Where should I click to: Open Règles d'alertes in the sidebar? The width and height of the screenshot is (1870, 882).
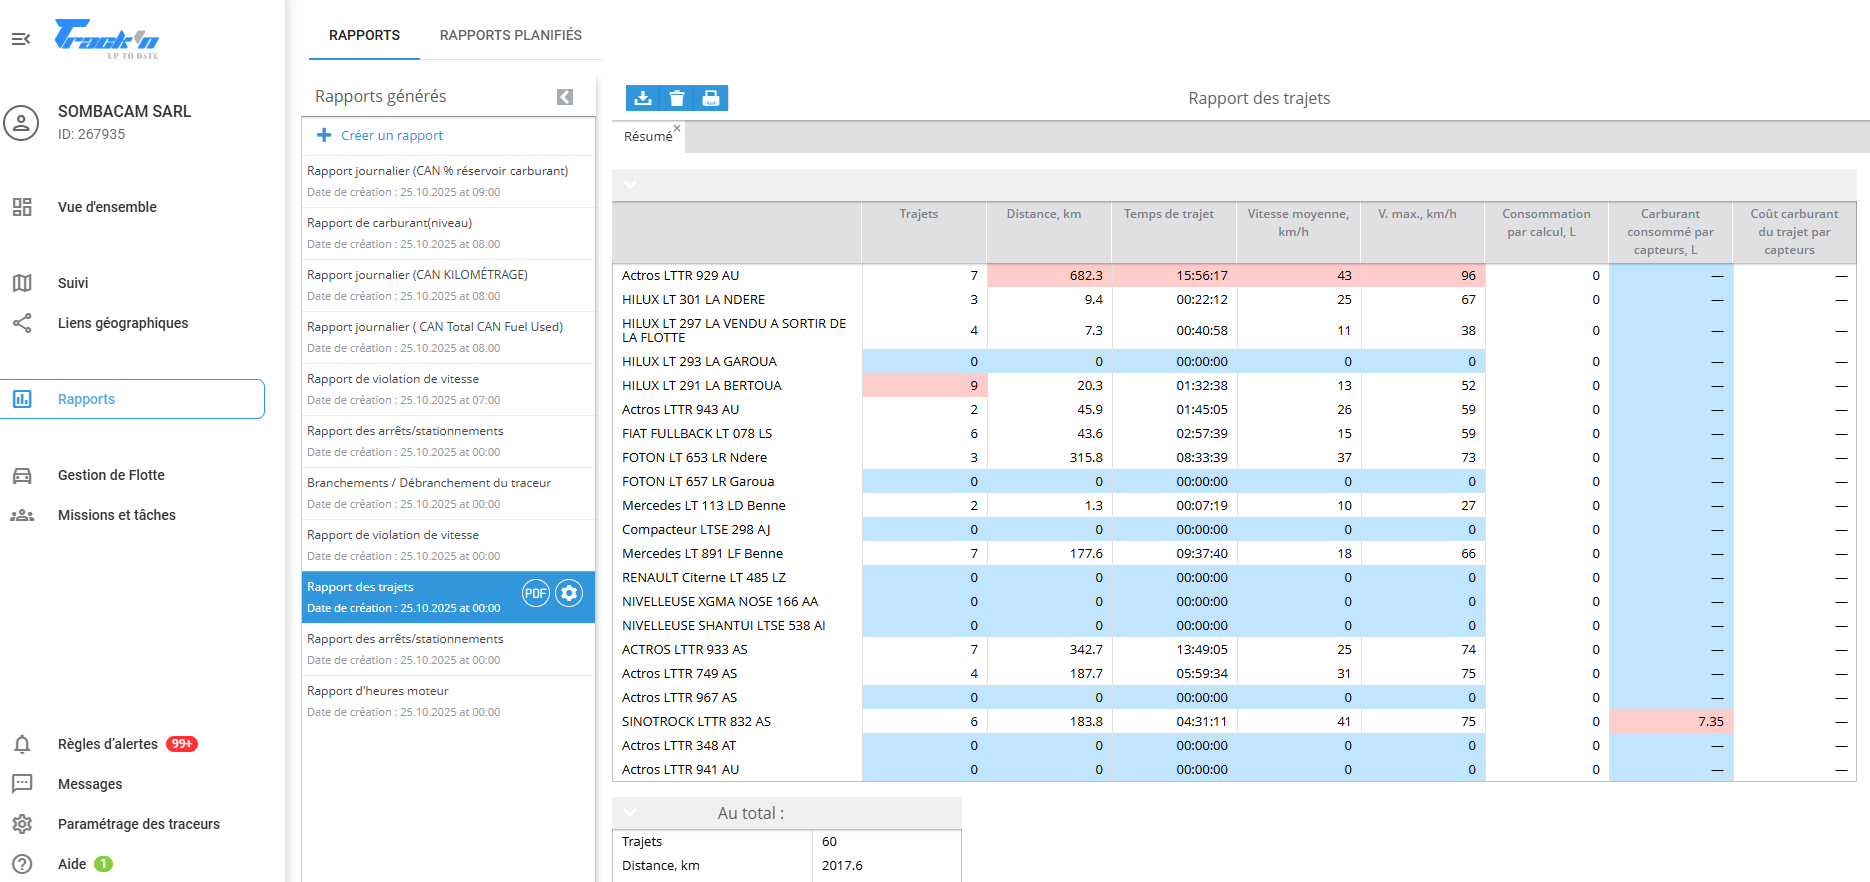(107, 744)
